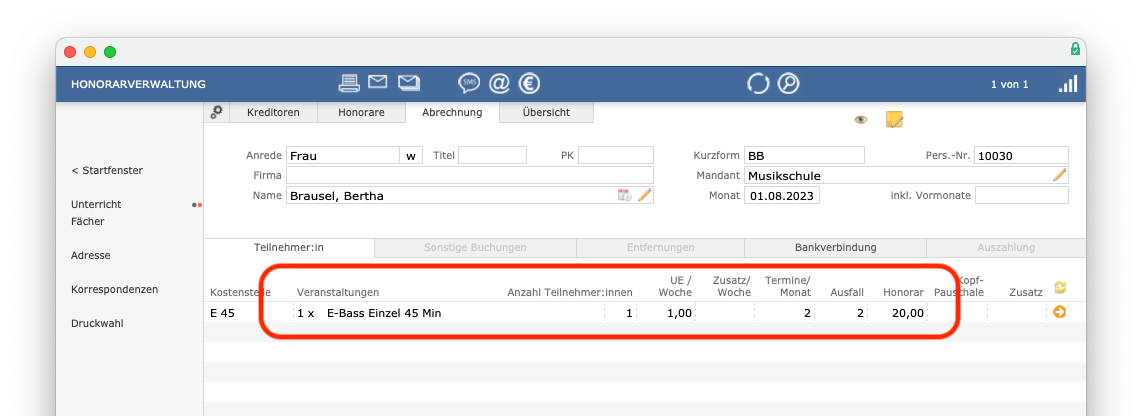Click UE/Woche value 1,00

679,313
